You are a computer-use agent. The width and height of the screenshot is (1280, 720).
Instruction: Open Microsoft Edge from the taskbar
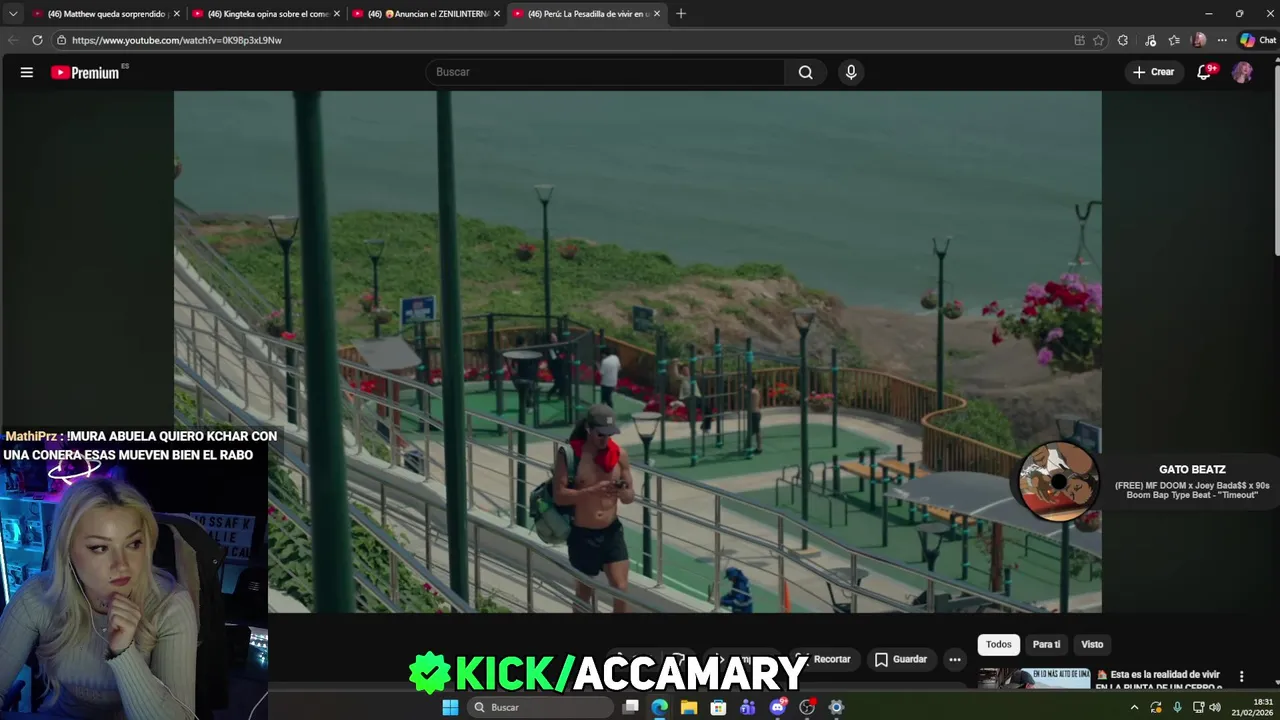coord(660,707)
